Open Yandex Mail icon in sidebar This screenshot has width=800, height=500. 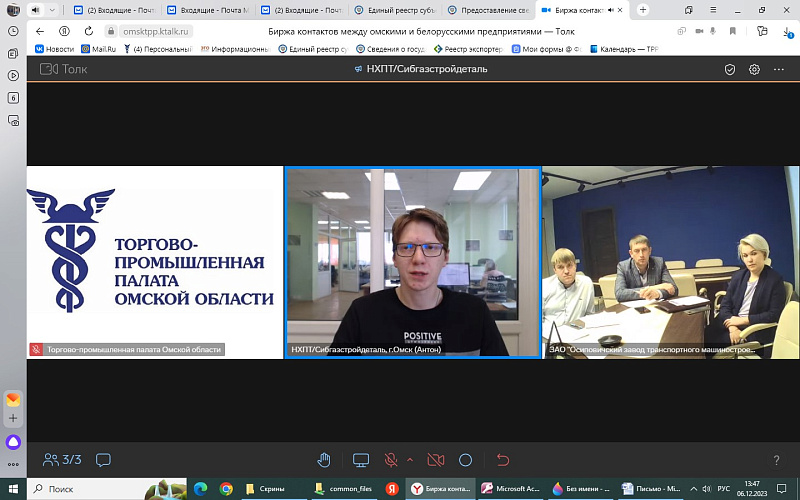click(13, 399)
